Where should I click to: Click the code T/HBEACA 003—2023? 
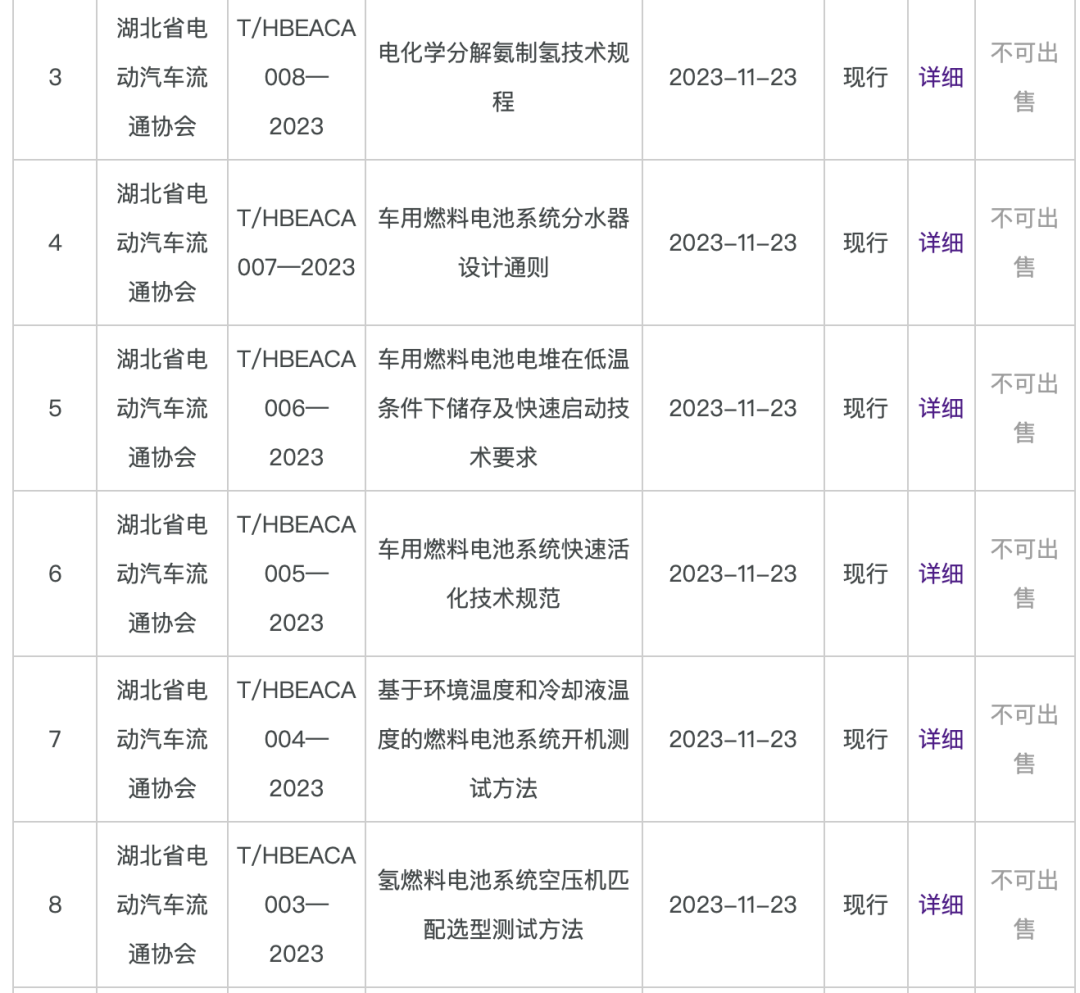[x=296, y=905]
